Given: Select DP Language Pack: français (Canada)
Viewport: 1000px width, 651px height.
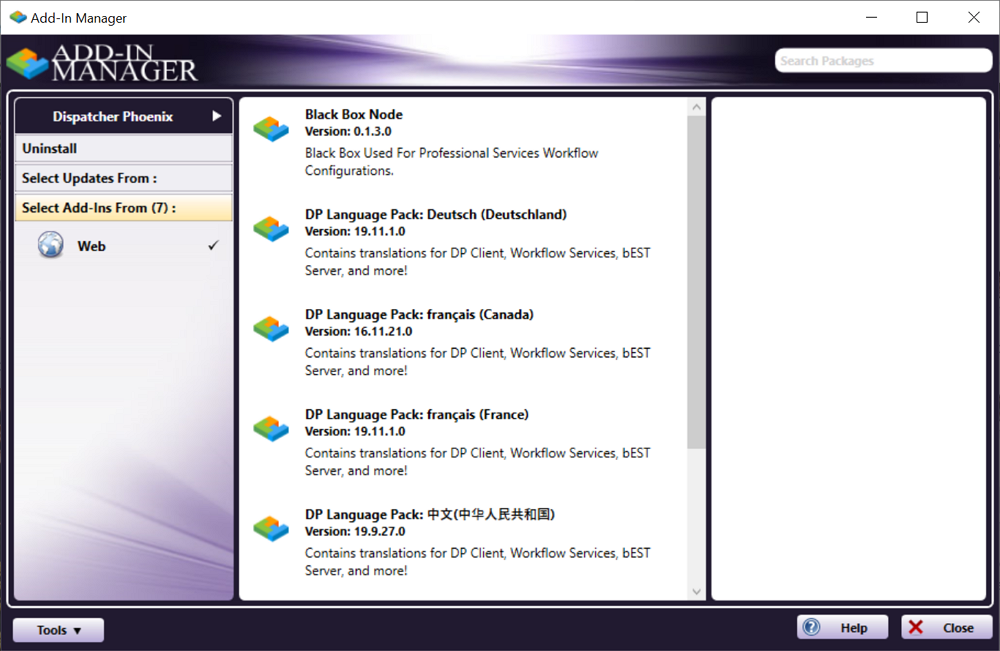Looking at the screenshot, I should [419, 314].
